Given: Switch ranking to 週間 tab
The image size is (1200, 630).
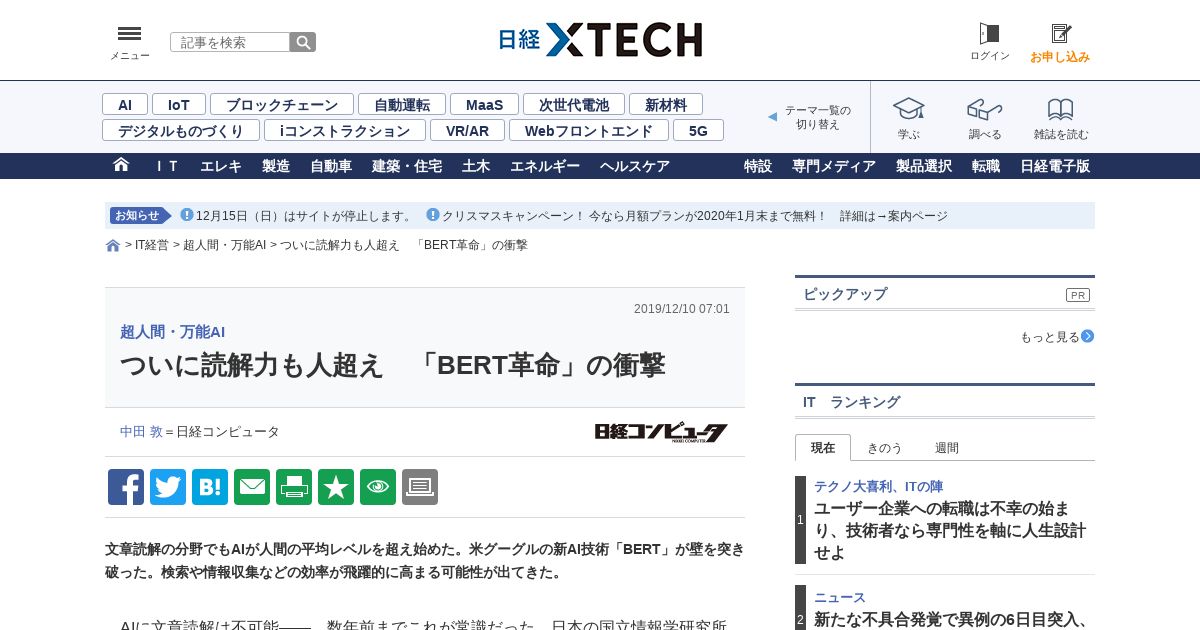Looking at the screenshot, I should pyautogui.click(x=947, y=448).
